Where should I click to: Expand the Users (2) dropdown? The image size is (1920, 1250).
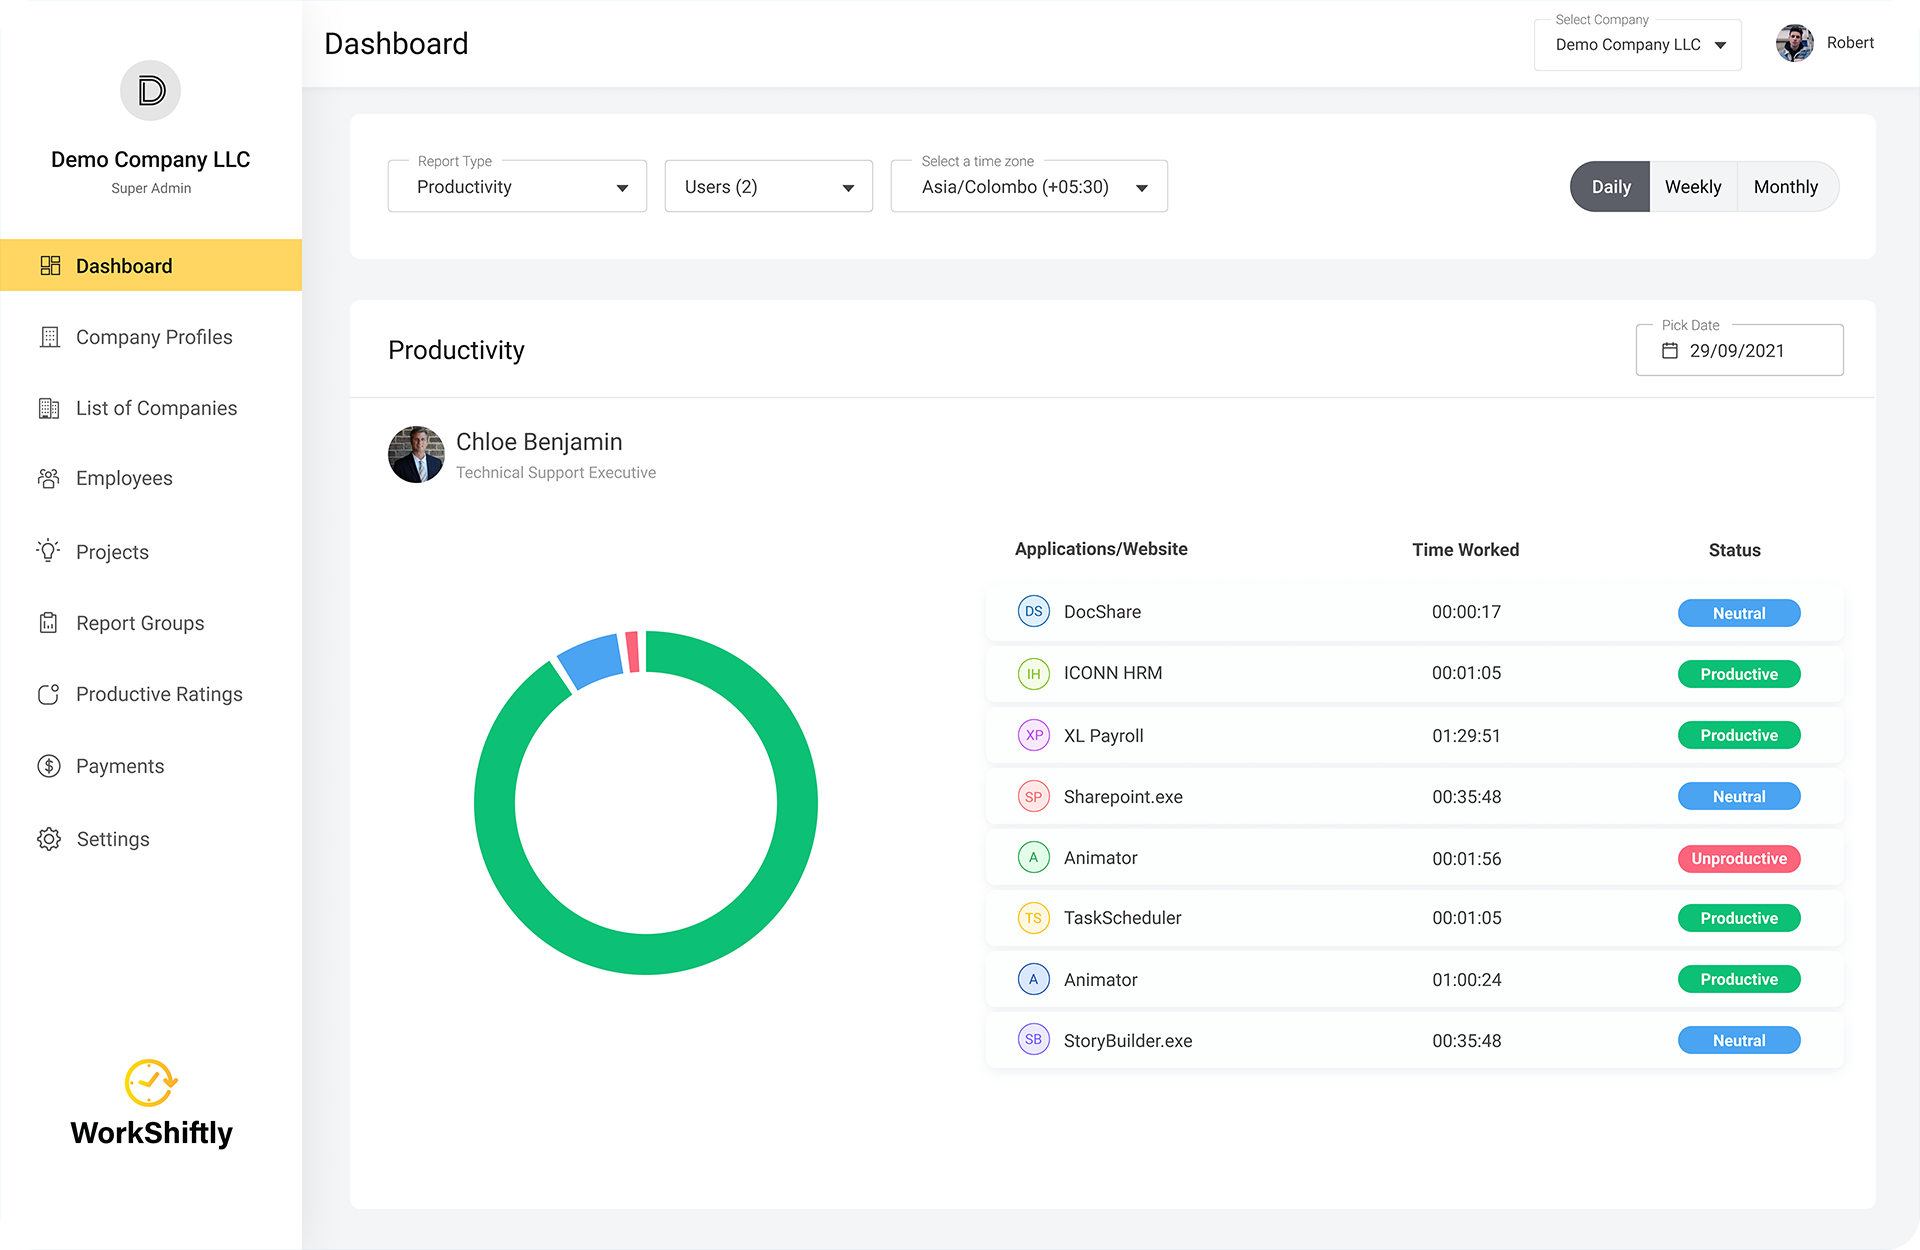click(768, 187)
